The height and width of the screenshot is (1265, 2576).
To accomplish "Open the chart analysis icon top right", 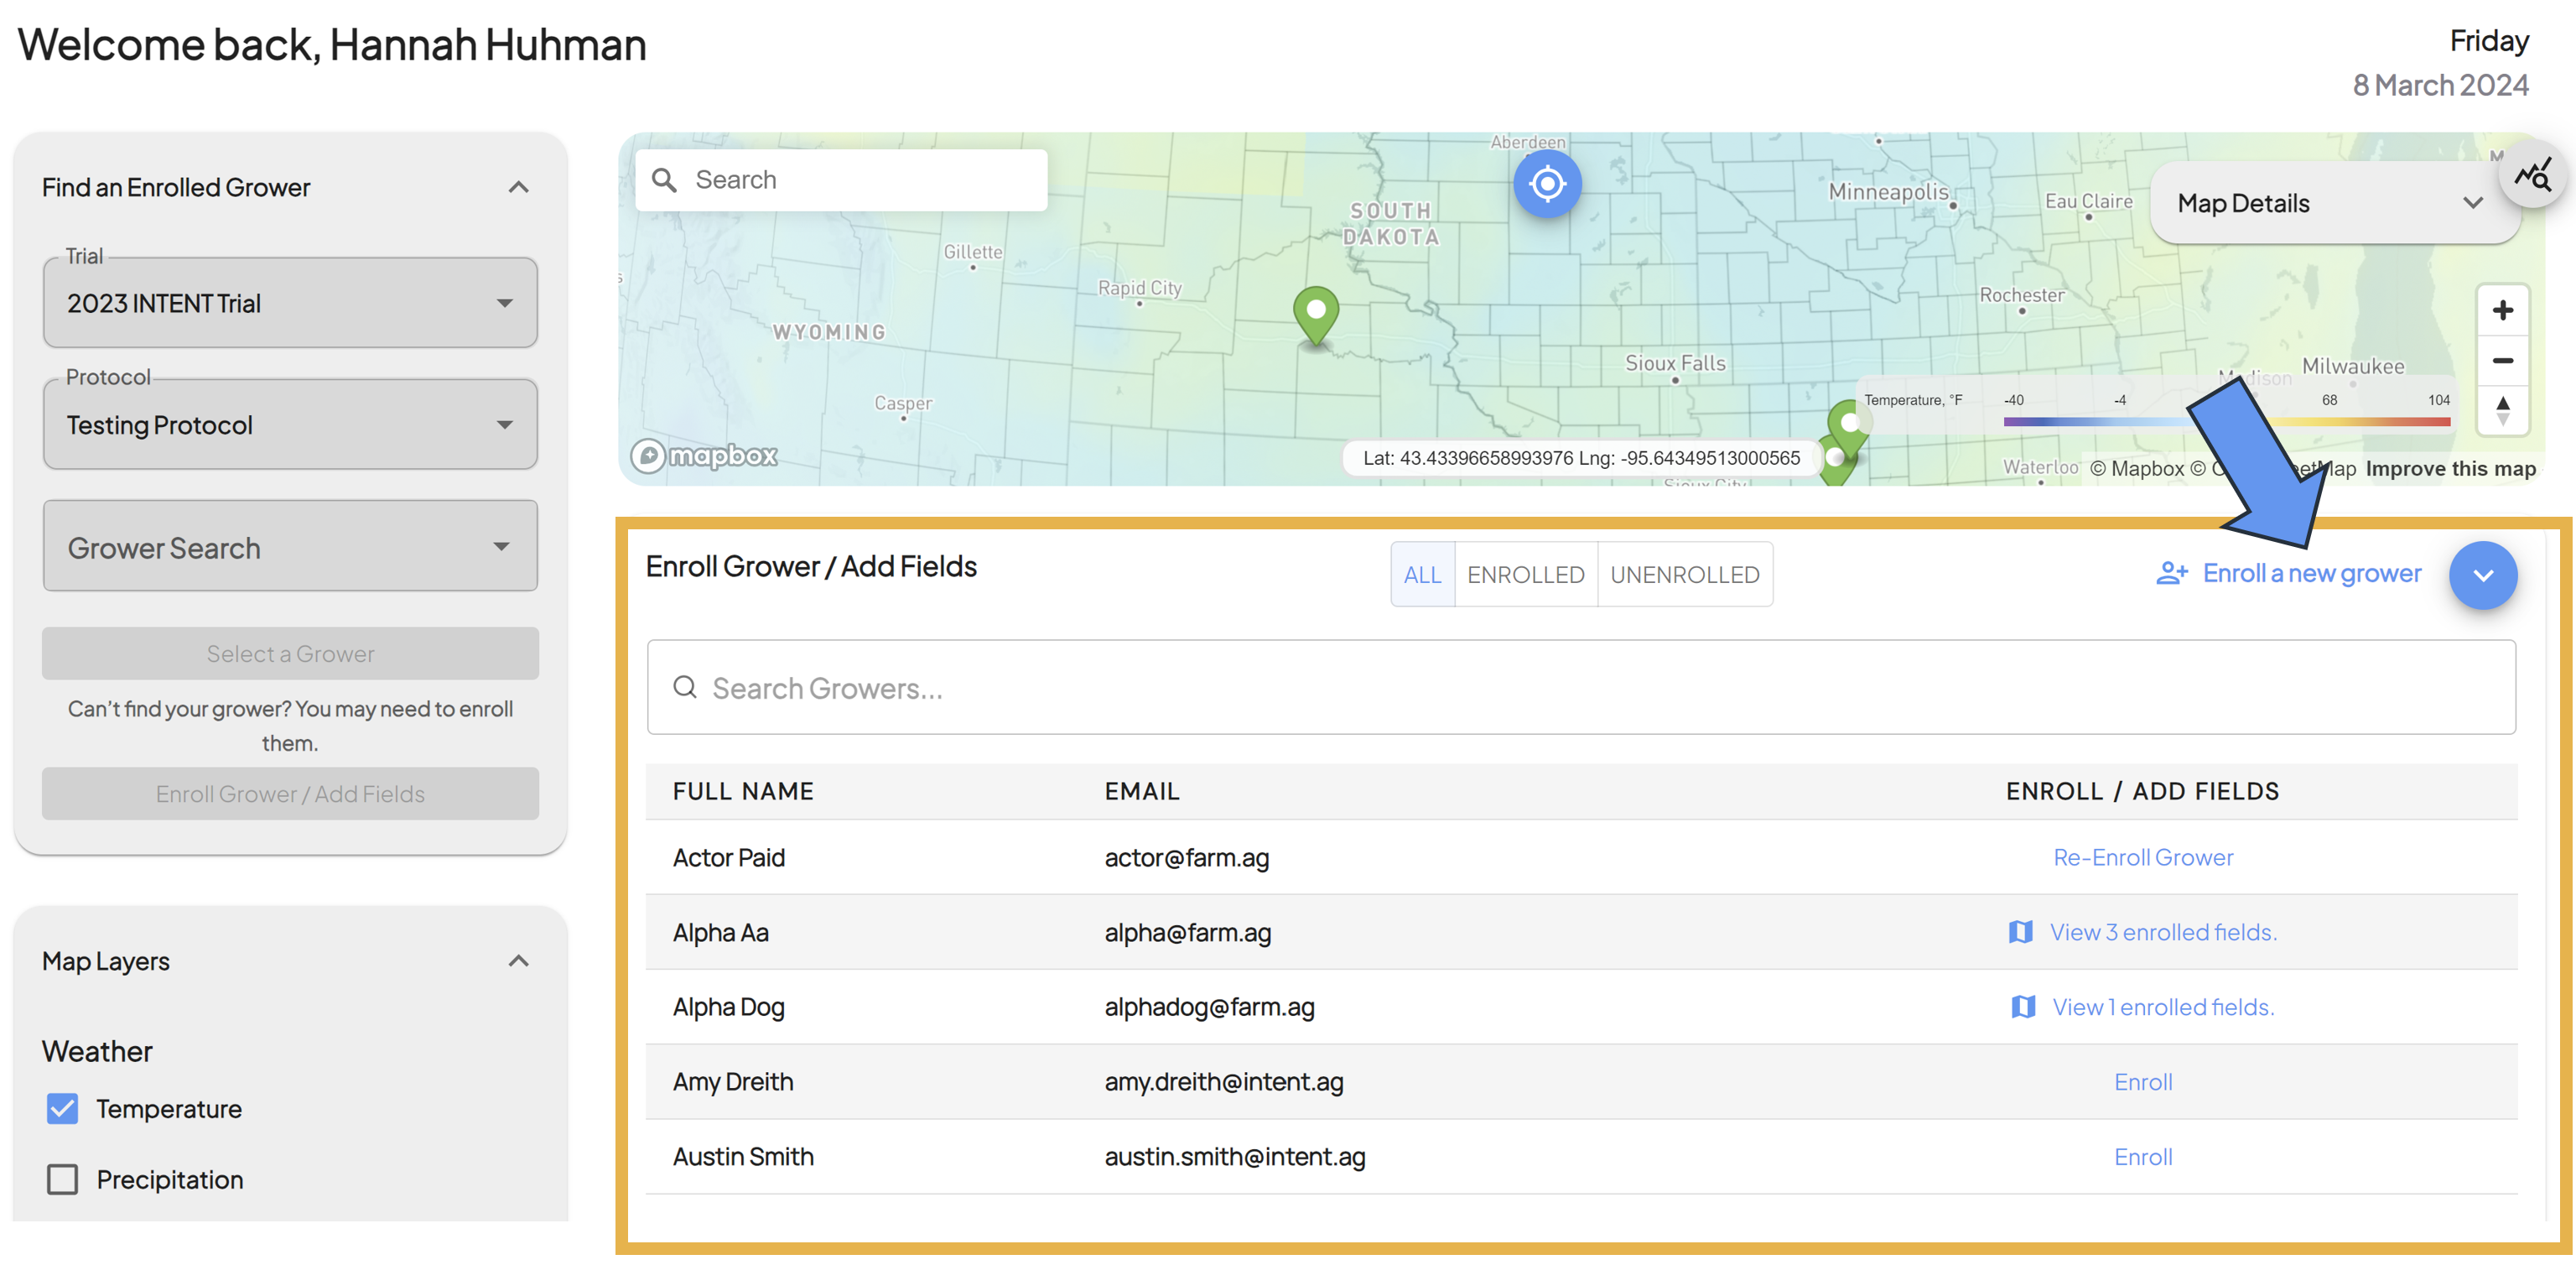I will 2534,176.
